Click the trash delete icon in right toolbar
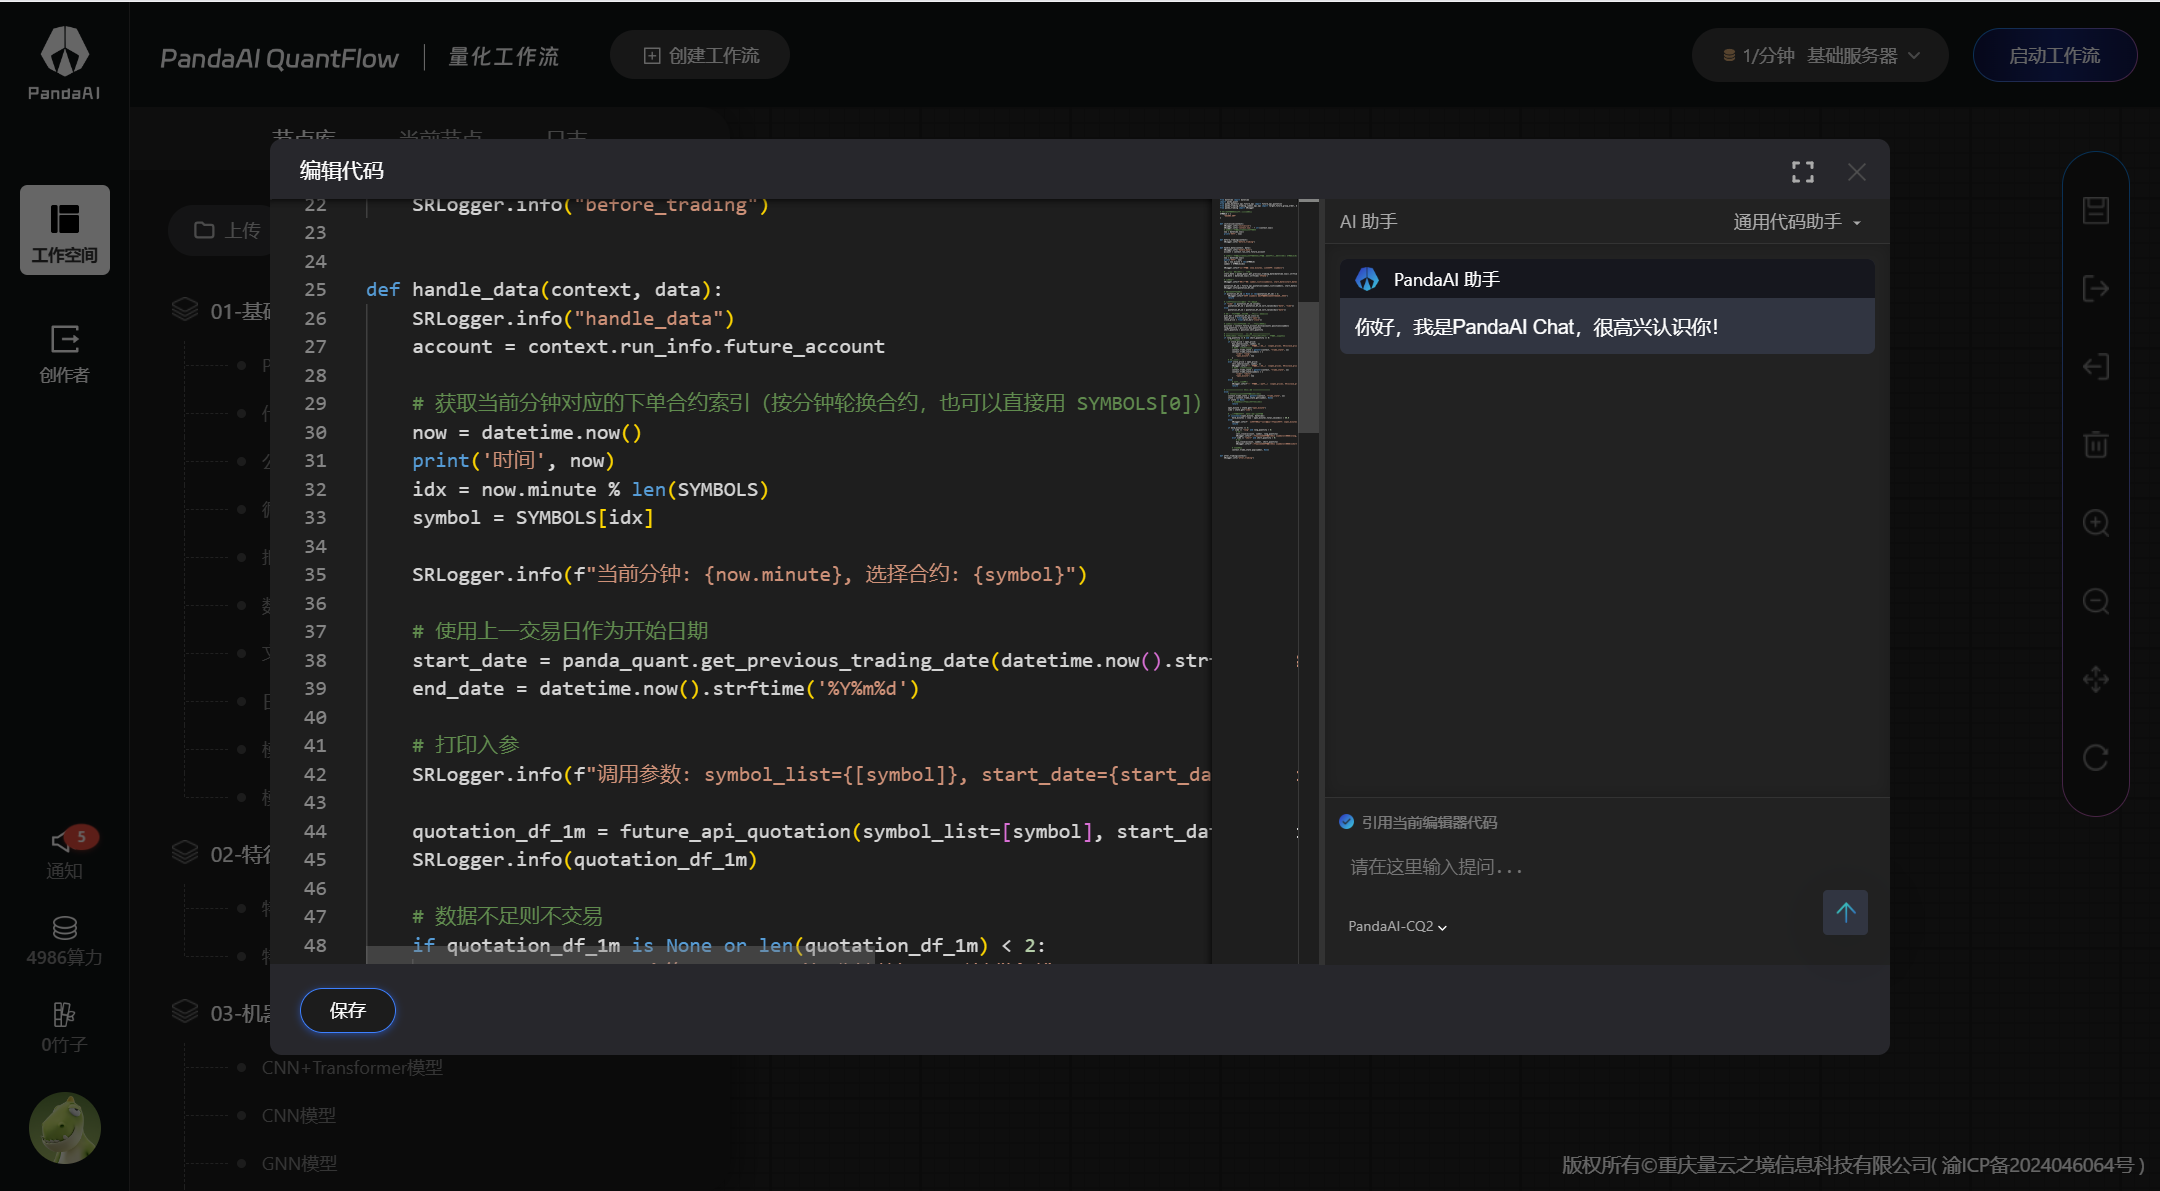This screenshot has width=2160, height=1191. pos(2096,445)
